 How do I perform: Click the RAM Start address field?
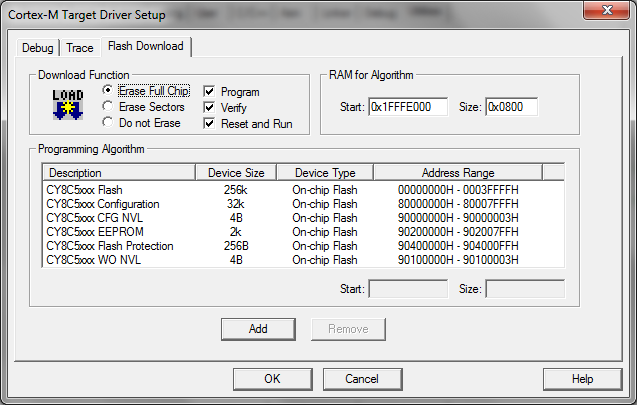[x=407, y=107]
